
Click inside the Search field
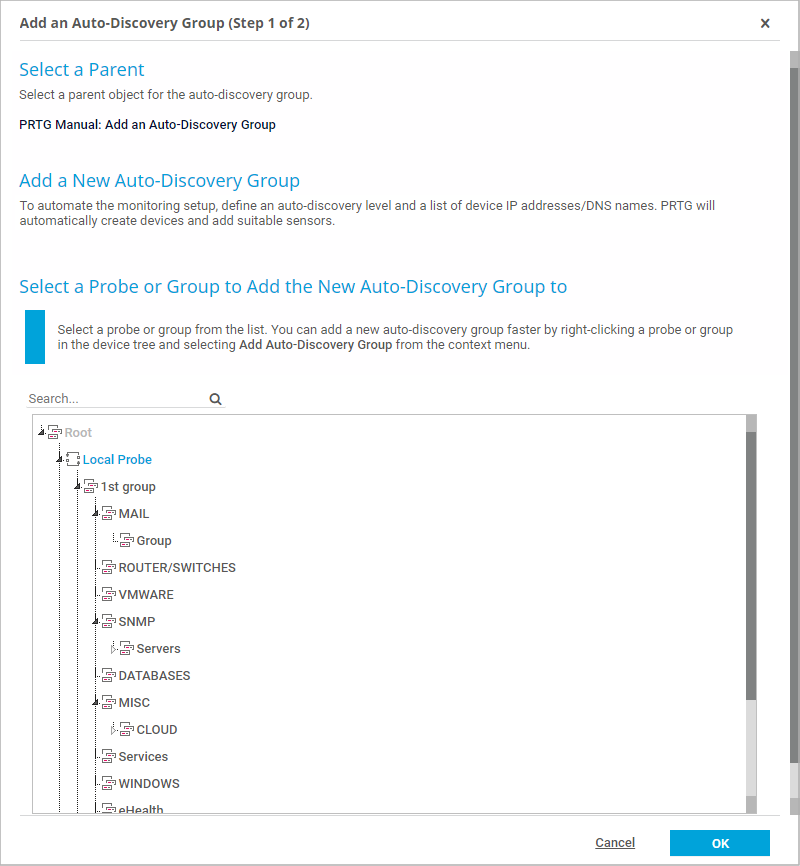[x=115, y=399]
